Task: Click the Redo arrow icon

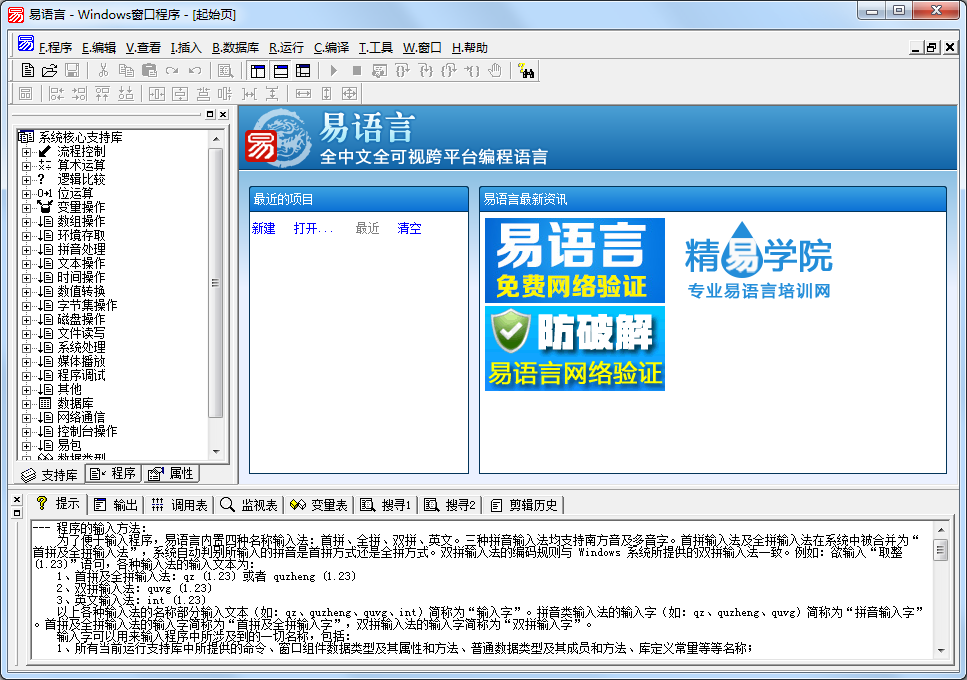Action: pyautogui.click(x=172, y=71)
